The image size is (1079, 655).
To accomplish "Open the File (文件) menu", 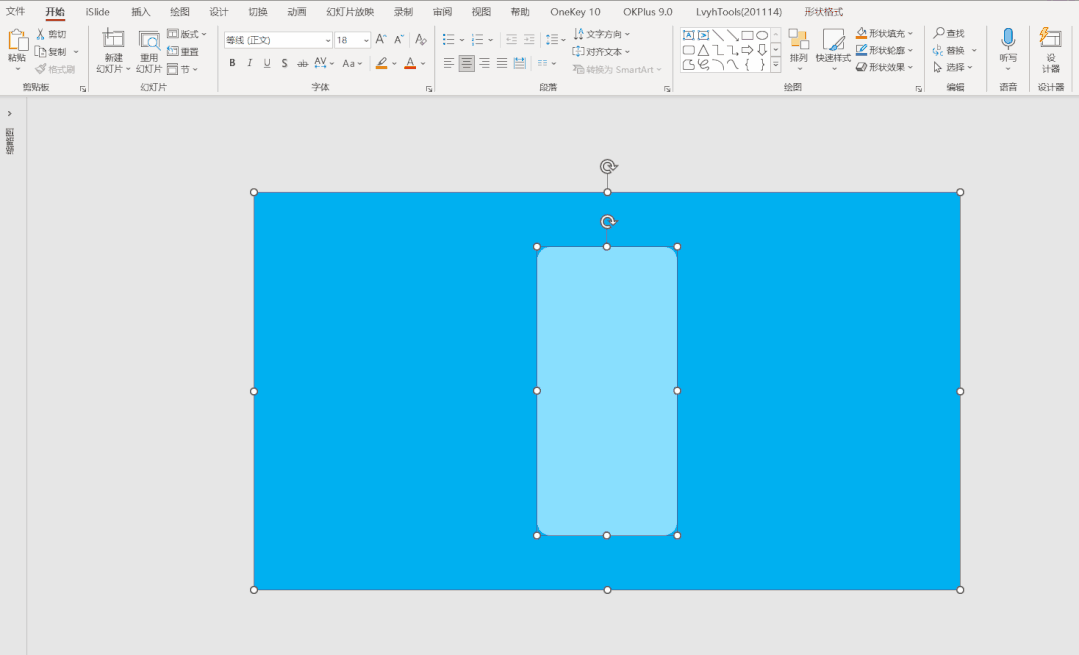I will pos(15,12).
